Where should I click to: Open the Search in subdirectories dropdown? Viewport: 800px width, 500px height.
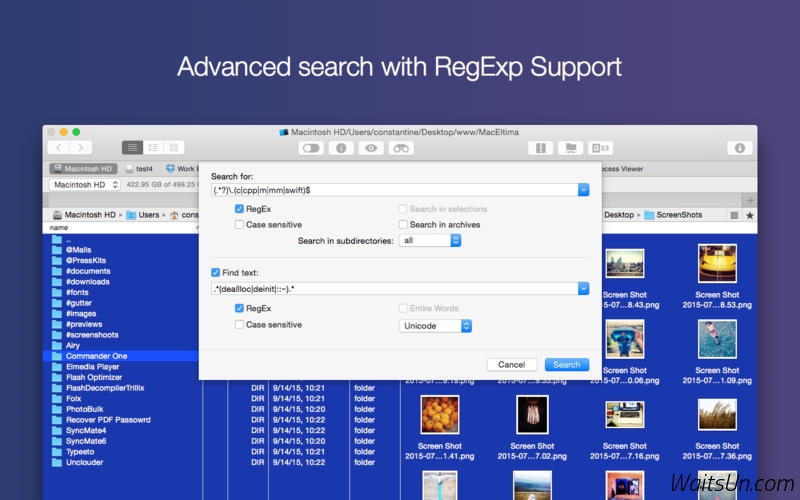pos(430,241)
